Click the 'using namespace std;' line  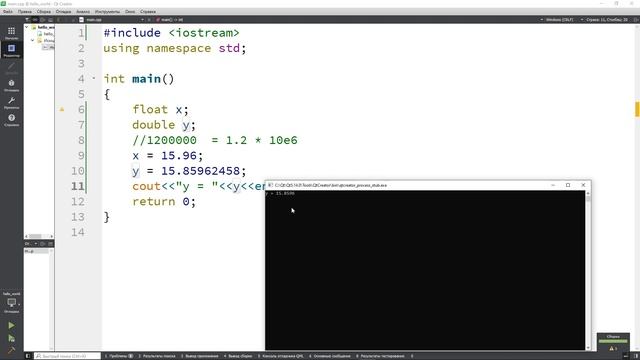[175, 48]
